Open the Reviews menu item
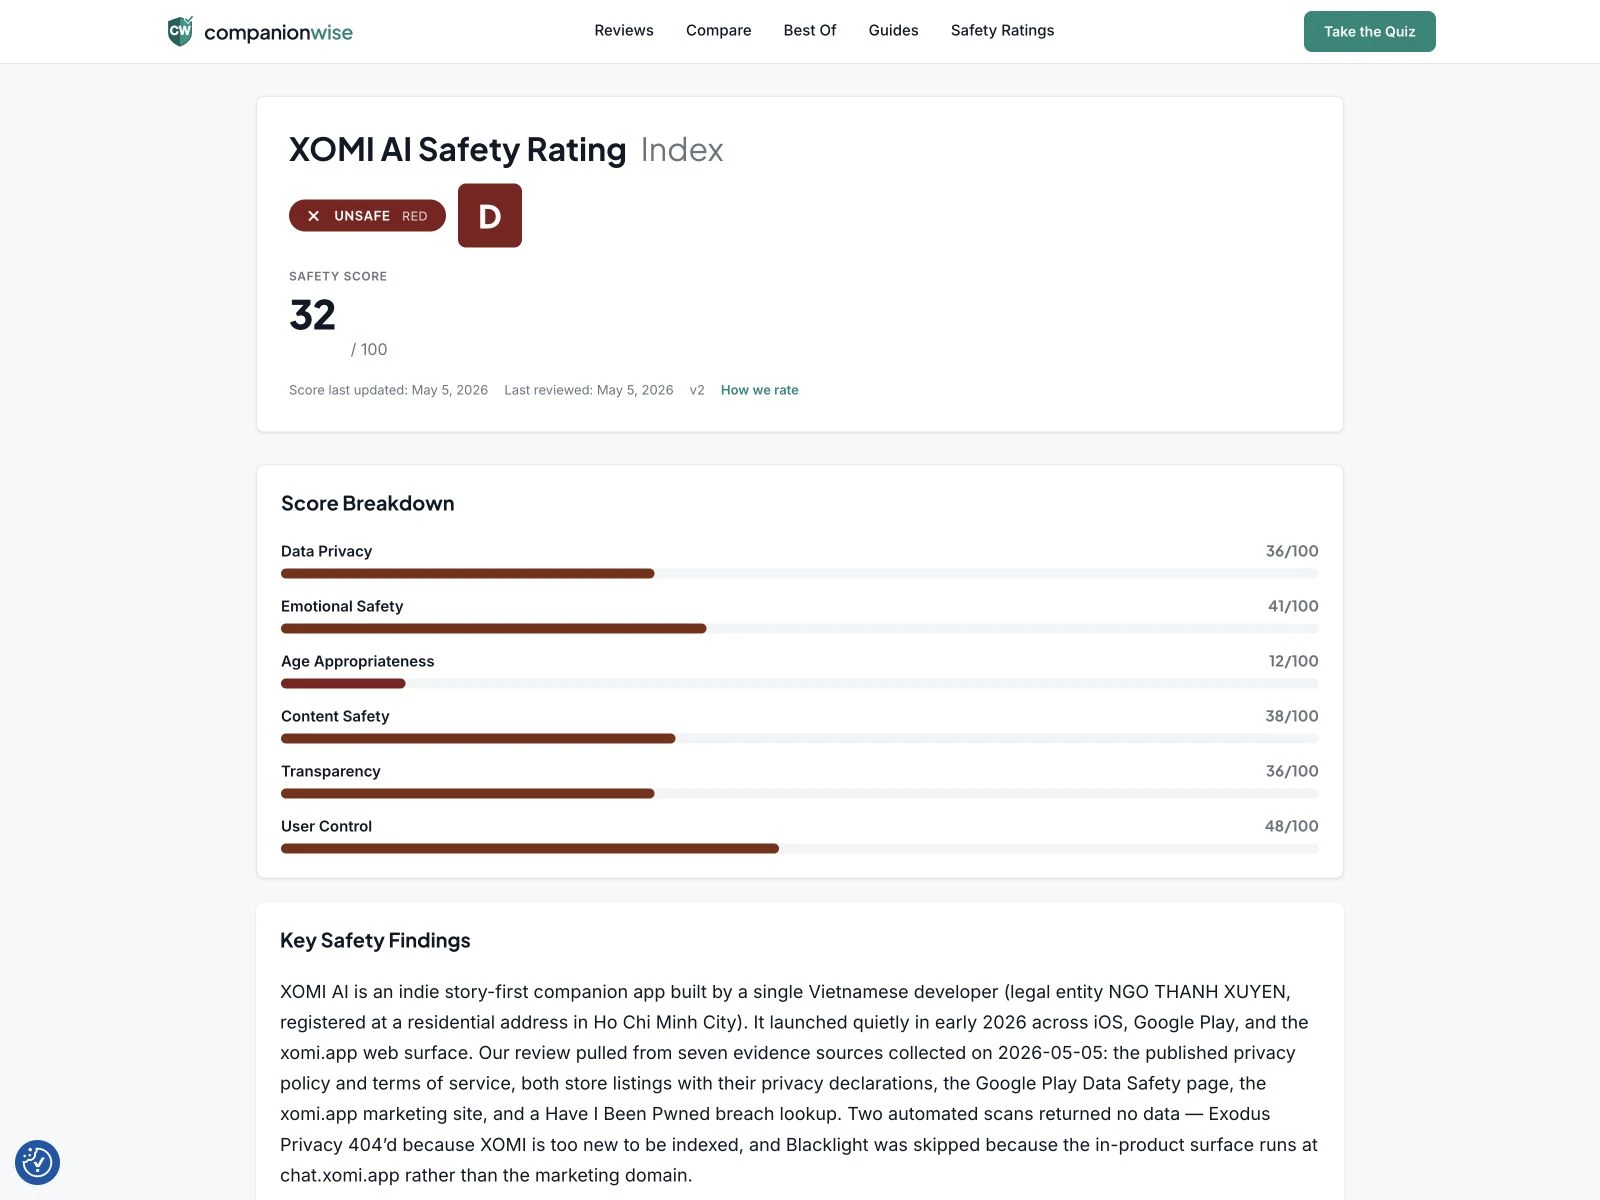Screen dimensions: 1600x1200 coord(624,31)
